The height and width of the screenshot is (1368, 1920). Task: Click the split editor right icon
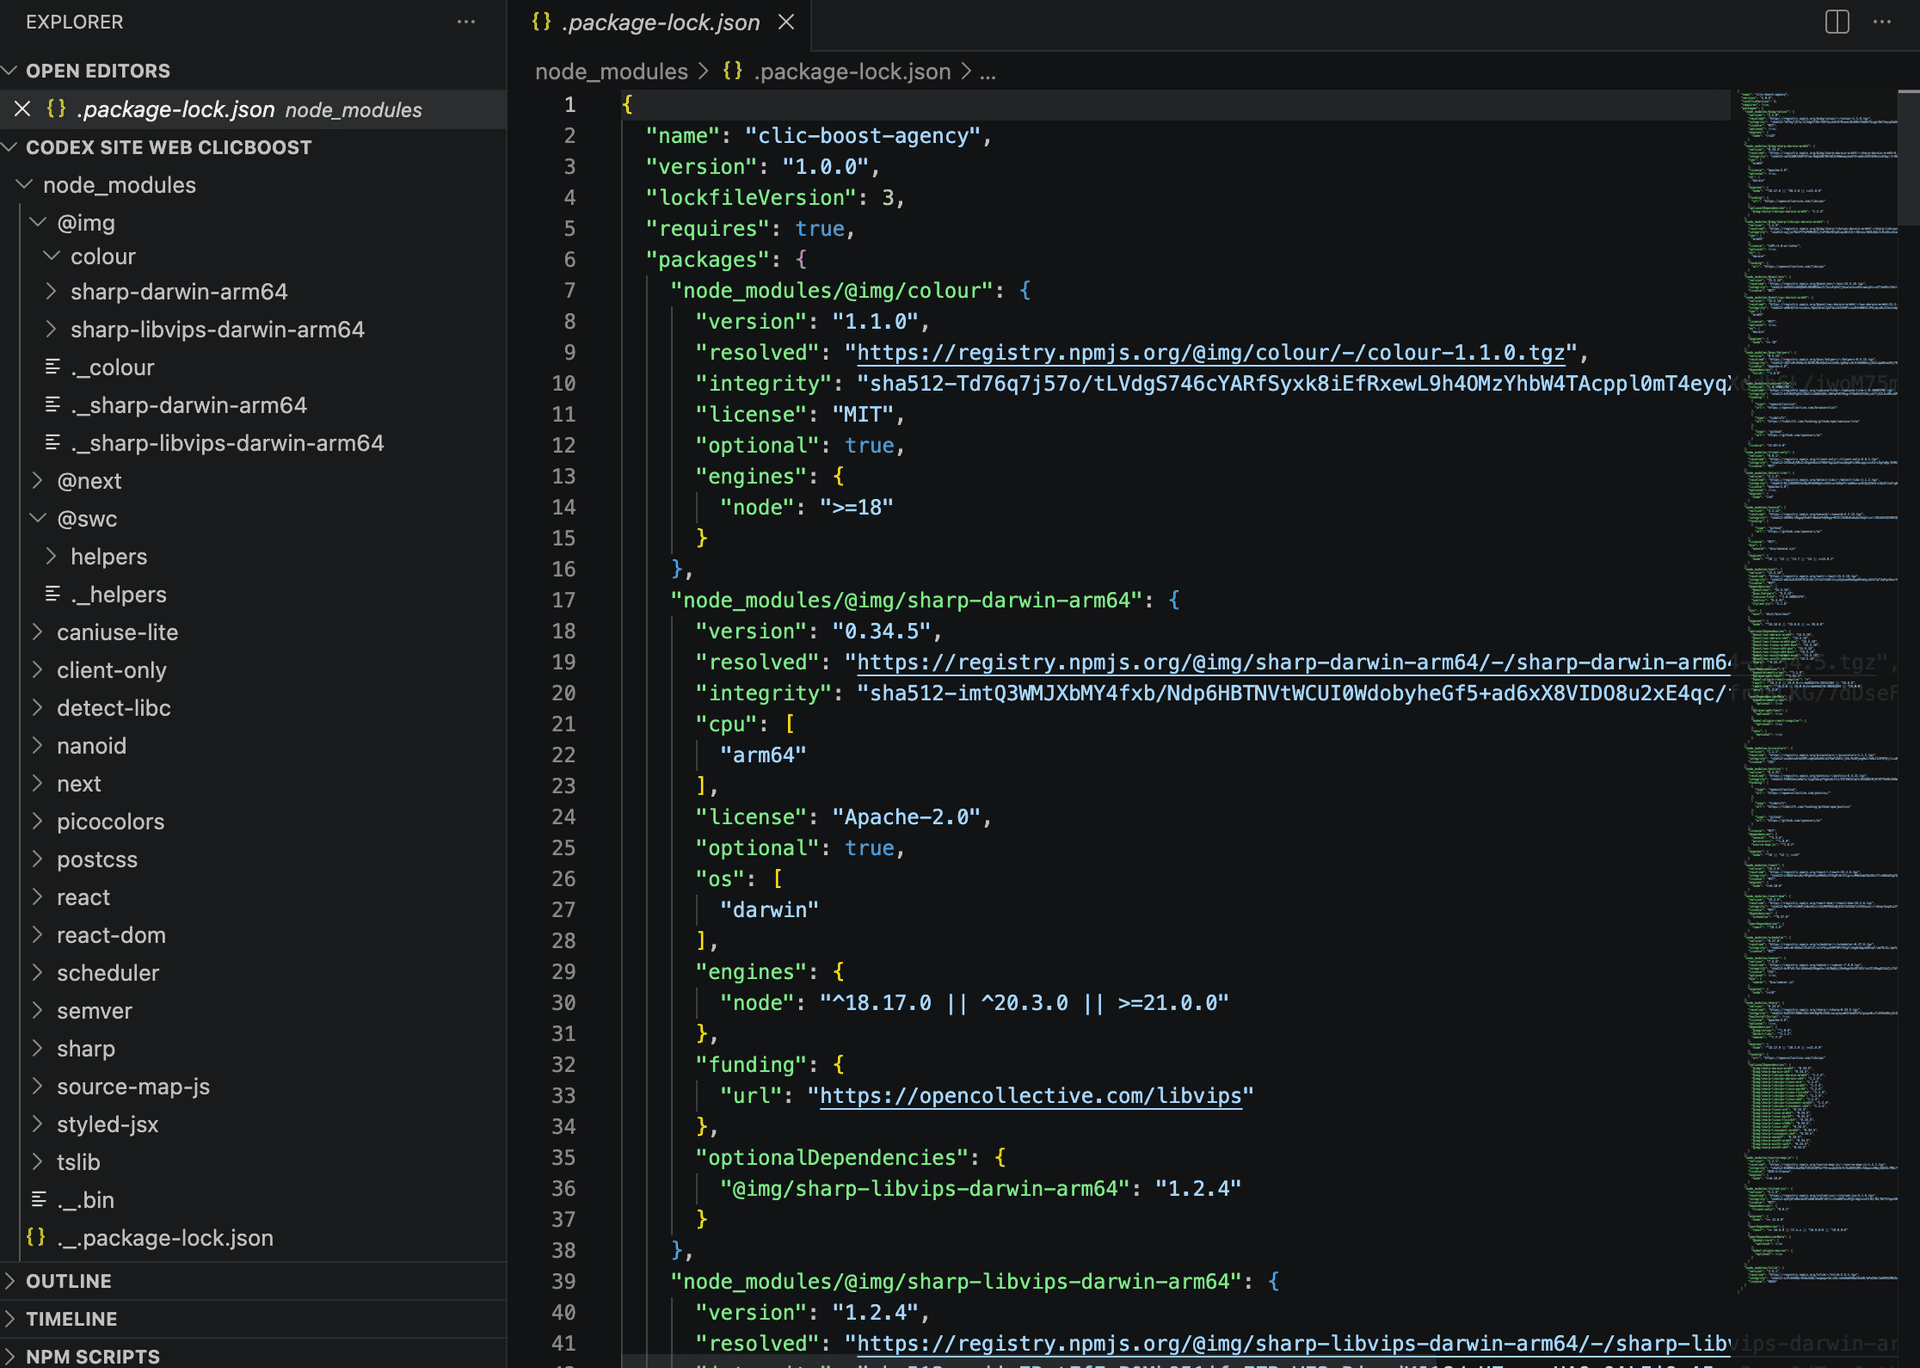point(1837,22)
